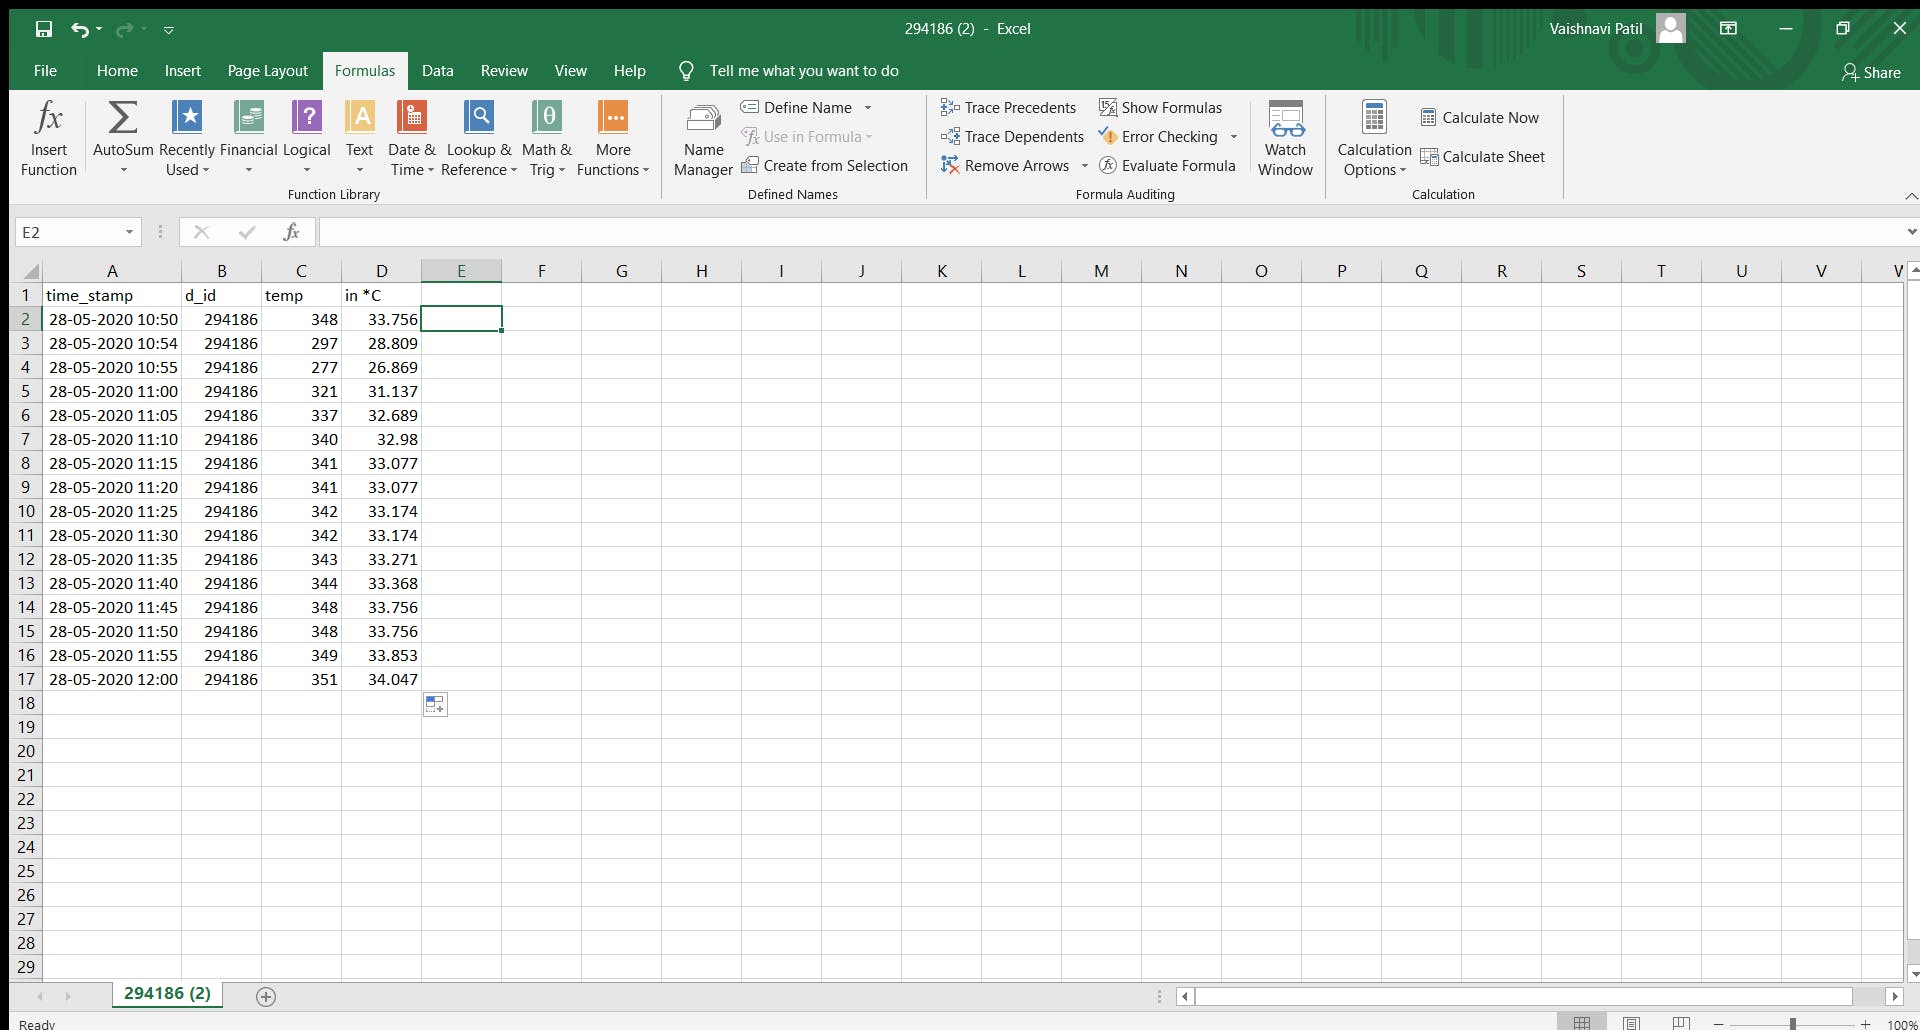The height and width of the screenshot is (1030, 1920).
Task: Click Trace Dependents
Action: (x=1012, y=136)
